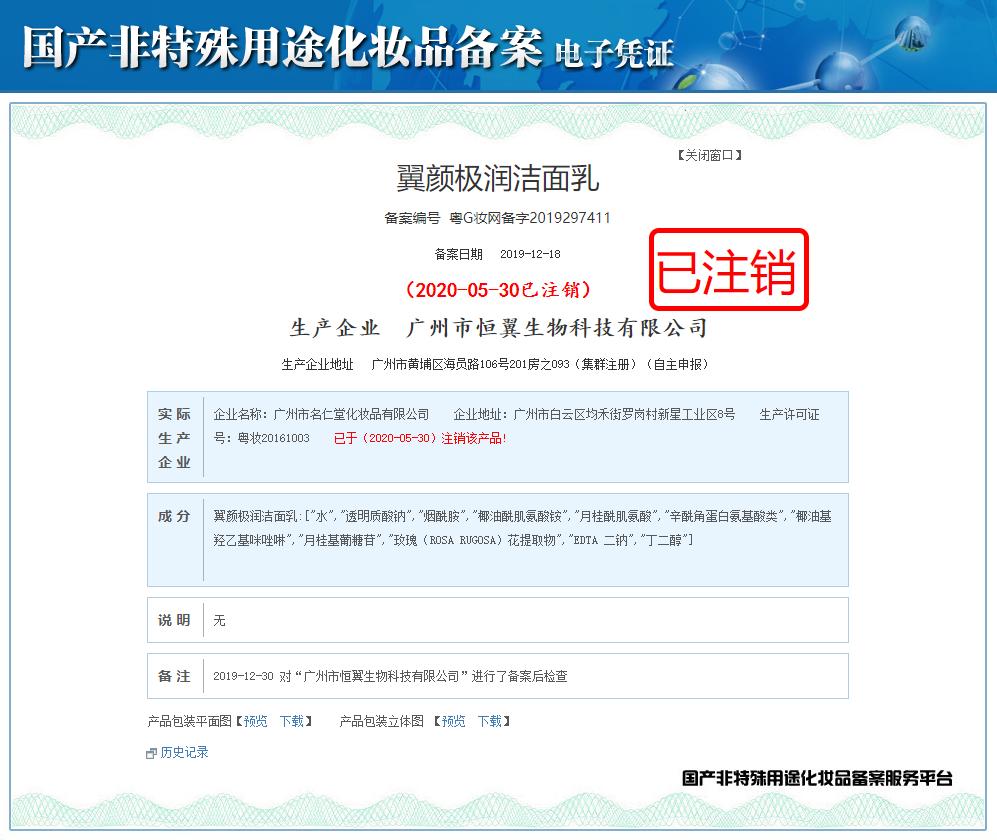
Task: Click the 备注 remarks row label
Action: [174, 676]
